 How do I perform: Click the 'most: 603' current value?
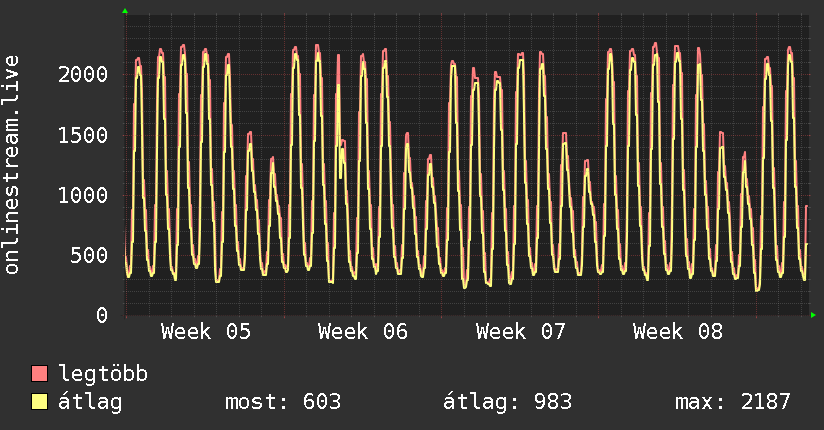(285, 402)
